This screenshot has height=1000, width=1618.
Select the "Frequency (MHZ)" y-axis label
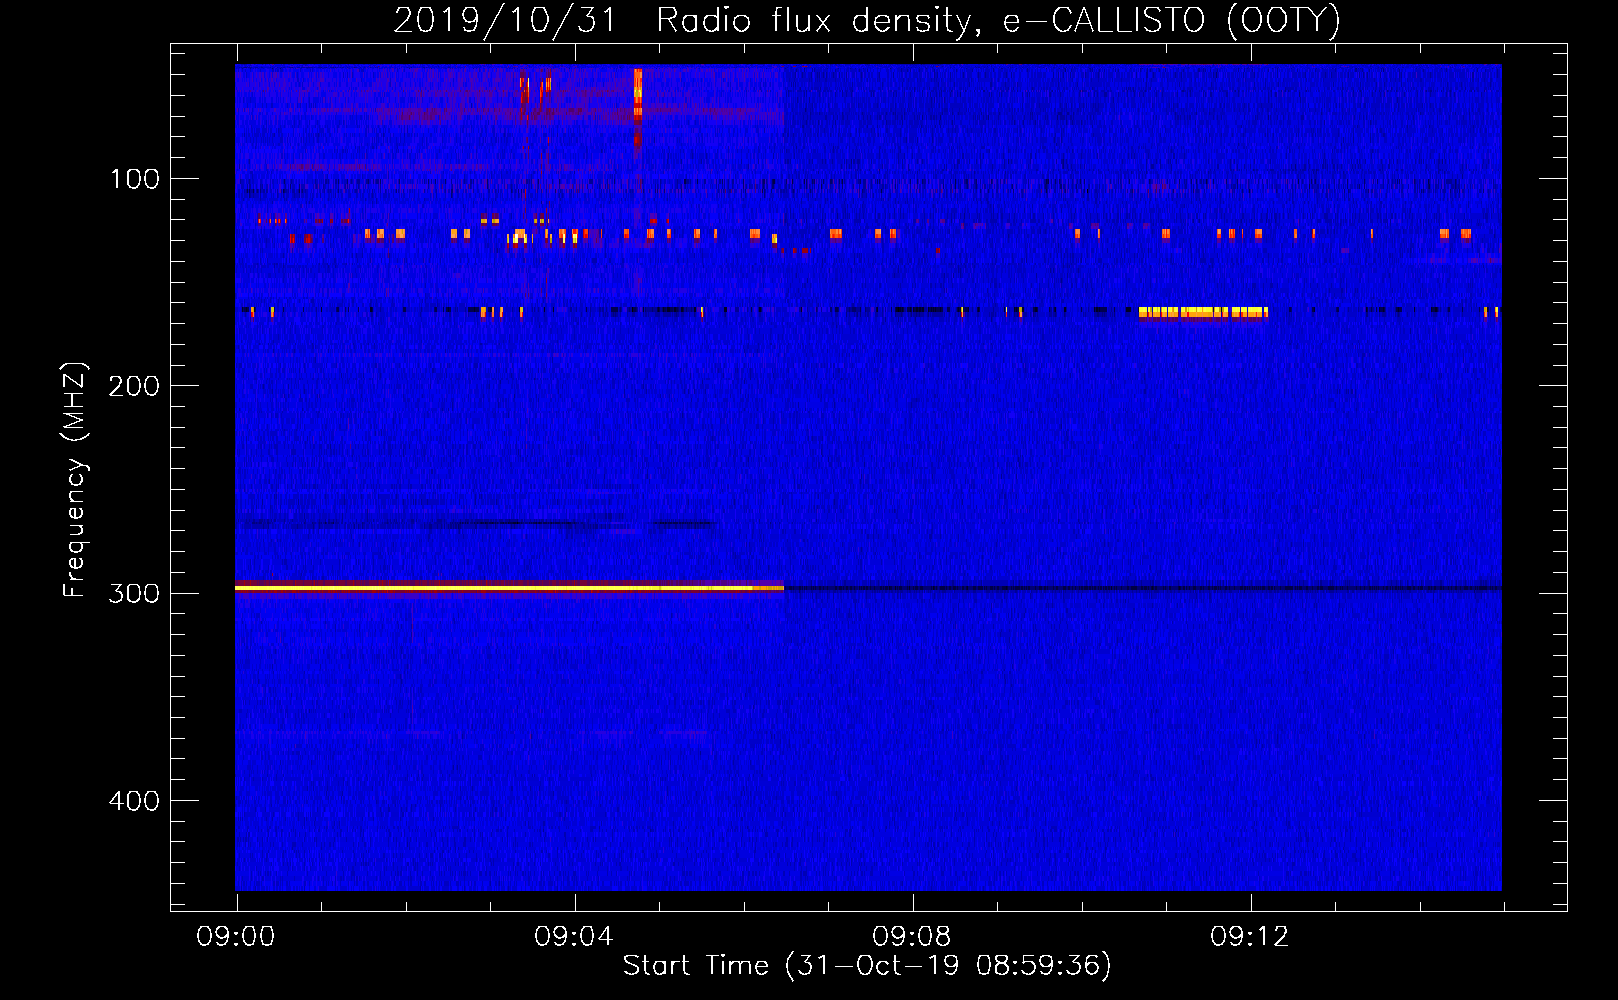click(75, 480)
